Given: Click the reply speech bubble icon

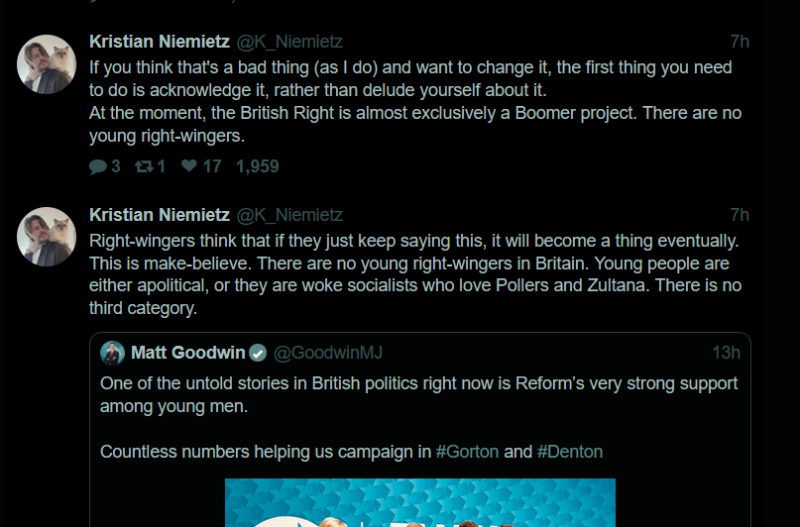Looking at the screenshot, I should pyautogui.click(x=98, y=167).
